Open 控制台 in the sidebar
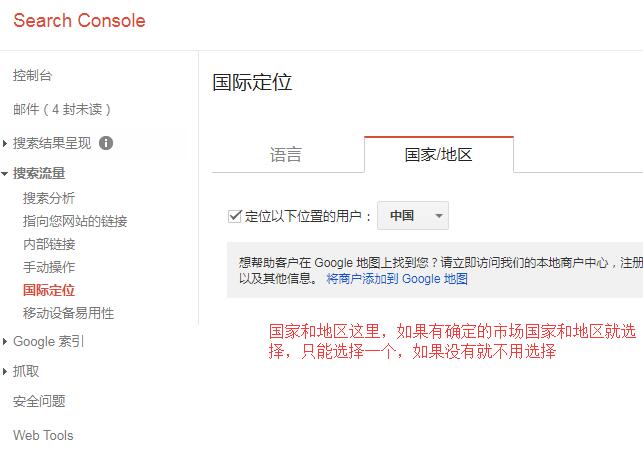Image resolution: width=643 pixels, height=454 pixels. pos(32,75)
